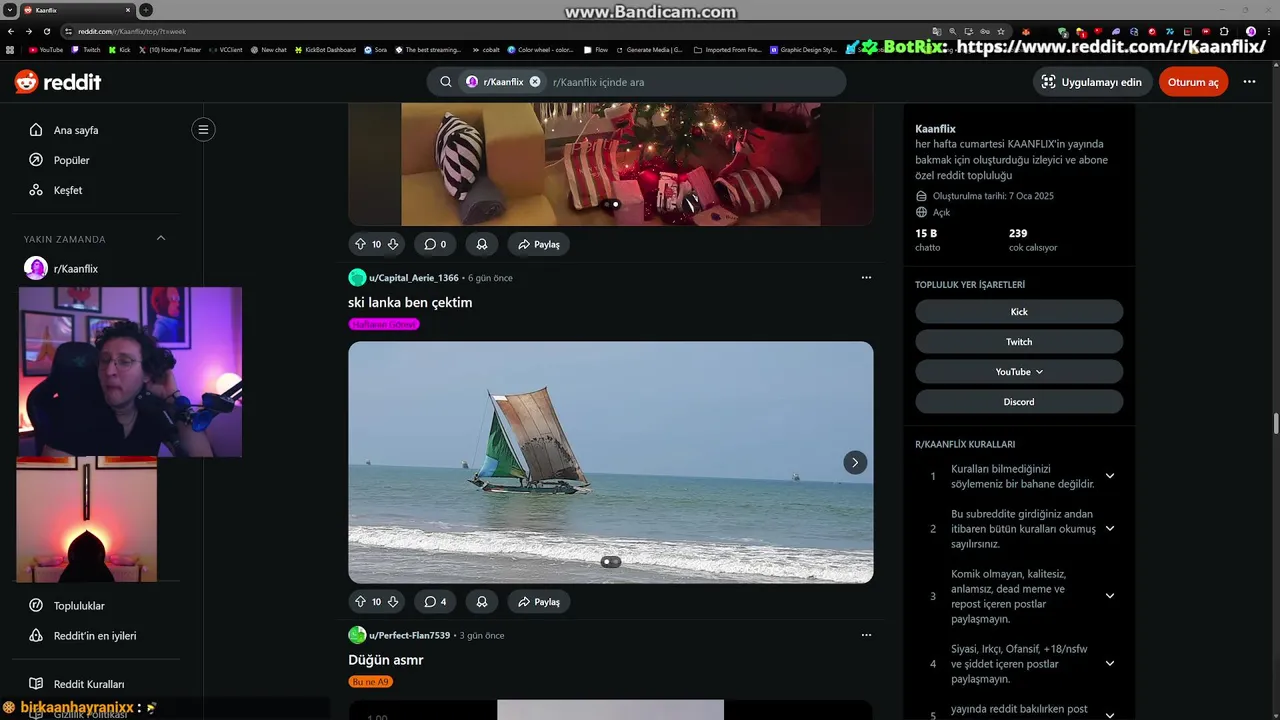Click reddit.com address bar URL
Image resolution: width=1280 pixels, height=720 pixels.
132,32
